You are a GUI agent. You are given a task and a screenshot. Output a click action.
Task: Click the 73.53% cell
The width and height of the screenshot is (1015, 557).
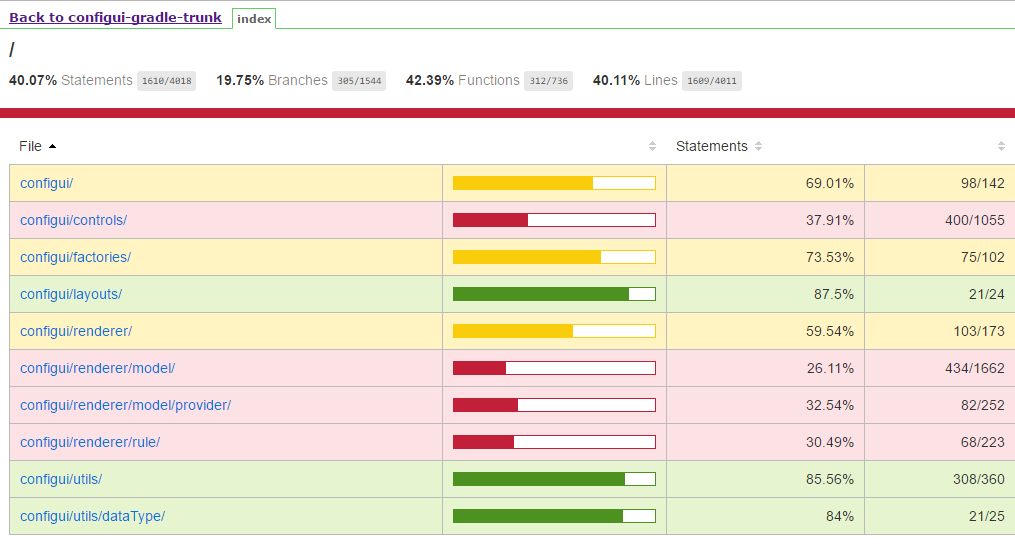point(765,257)
